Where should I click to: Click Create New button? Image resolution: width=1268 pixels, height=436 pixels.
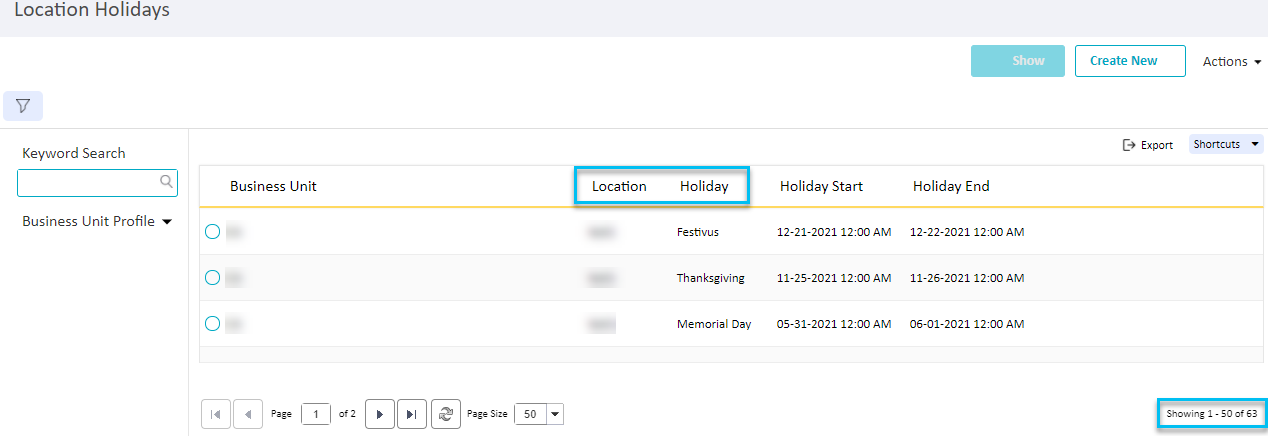(1130, 61)
